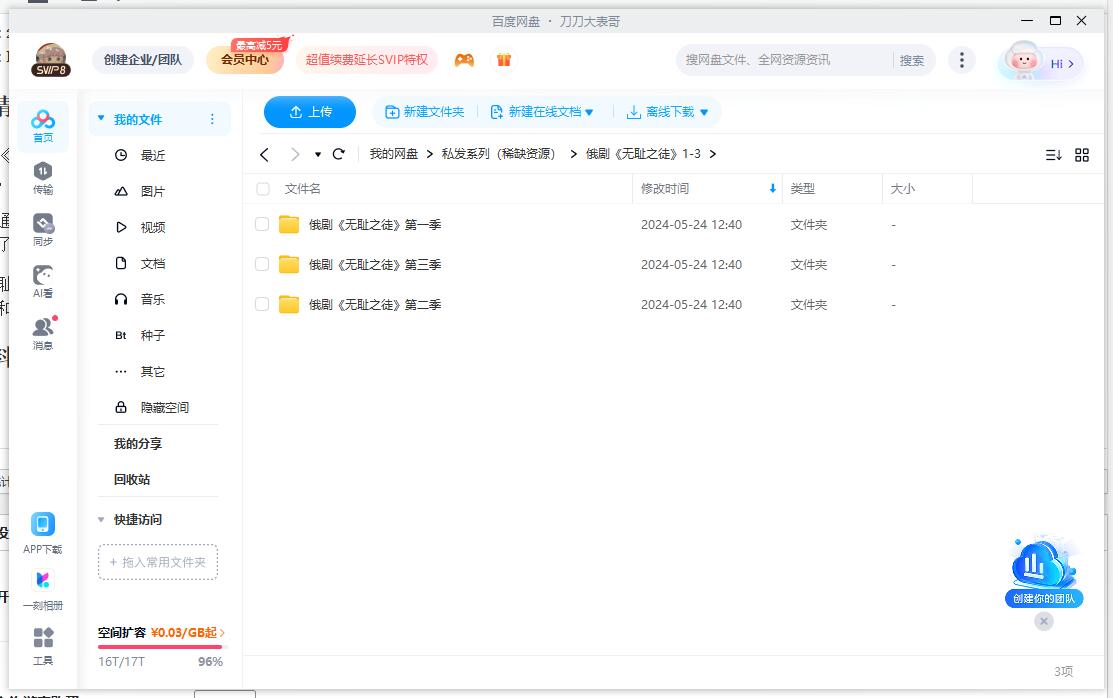Open 会员中心 button

pyautogui.click(x=244, y=60)
